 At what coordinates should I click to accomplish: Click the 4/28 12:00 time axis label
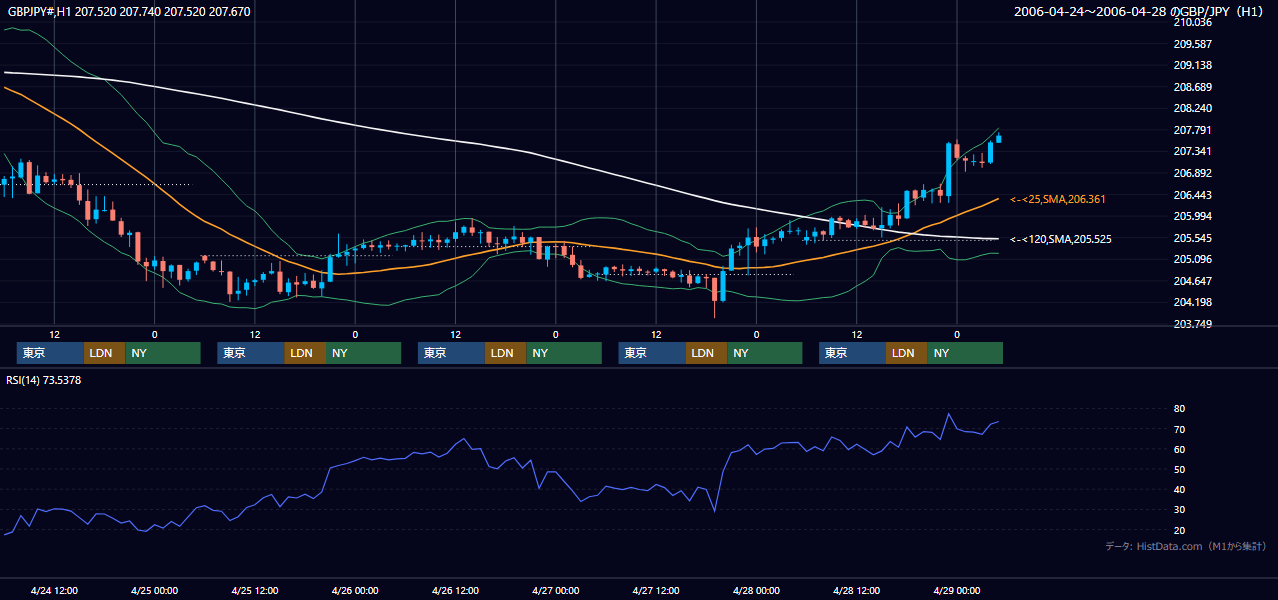pos(856,591)
